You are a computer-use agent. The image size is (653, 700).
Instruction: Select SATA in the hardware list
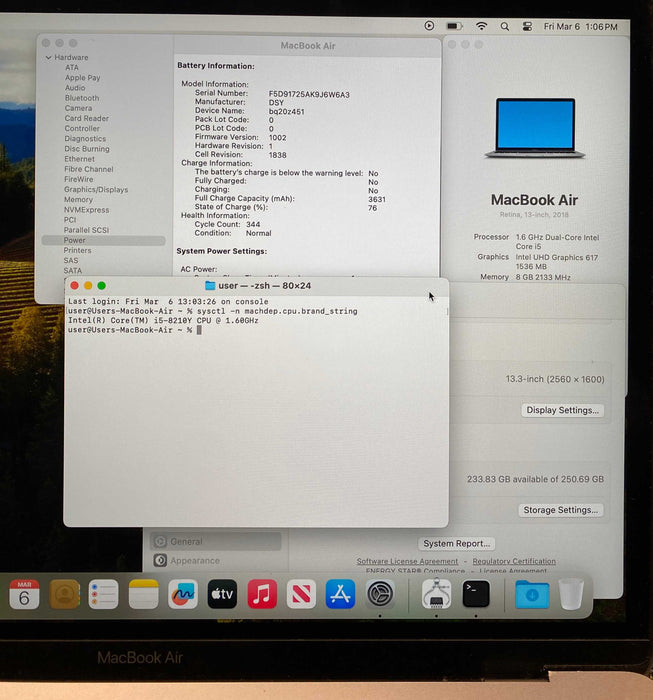click(72, 271)
